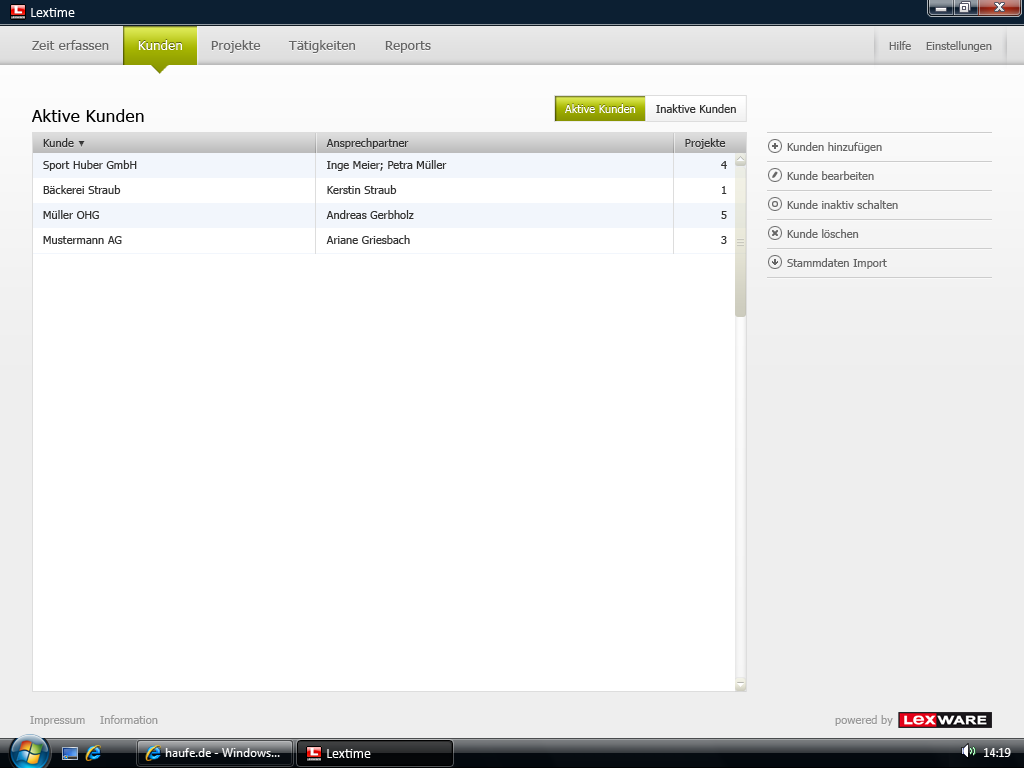Click project count 5 for Müller OHG
This screenshot has width=1024, height=768.
tap(724, 215)
